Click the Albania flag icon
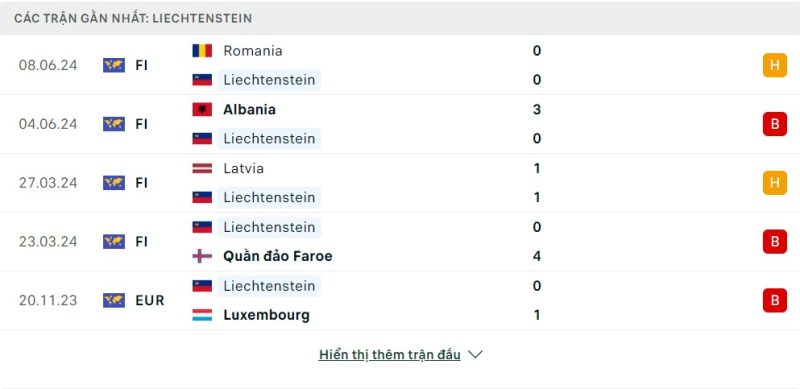Screen dimensions: 800x389 tap(202, 109)
